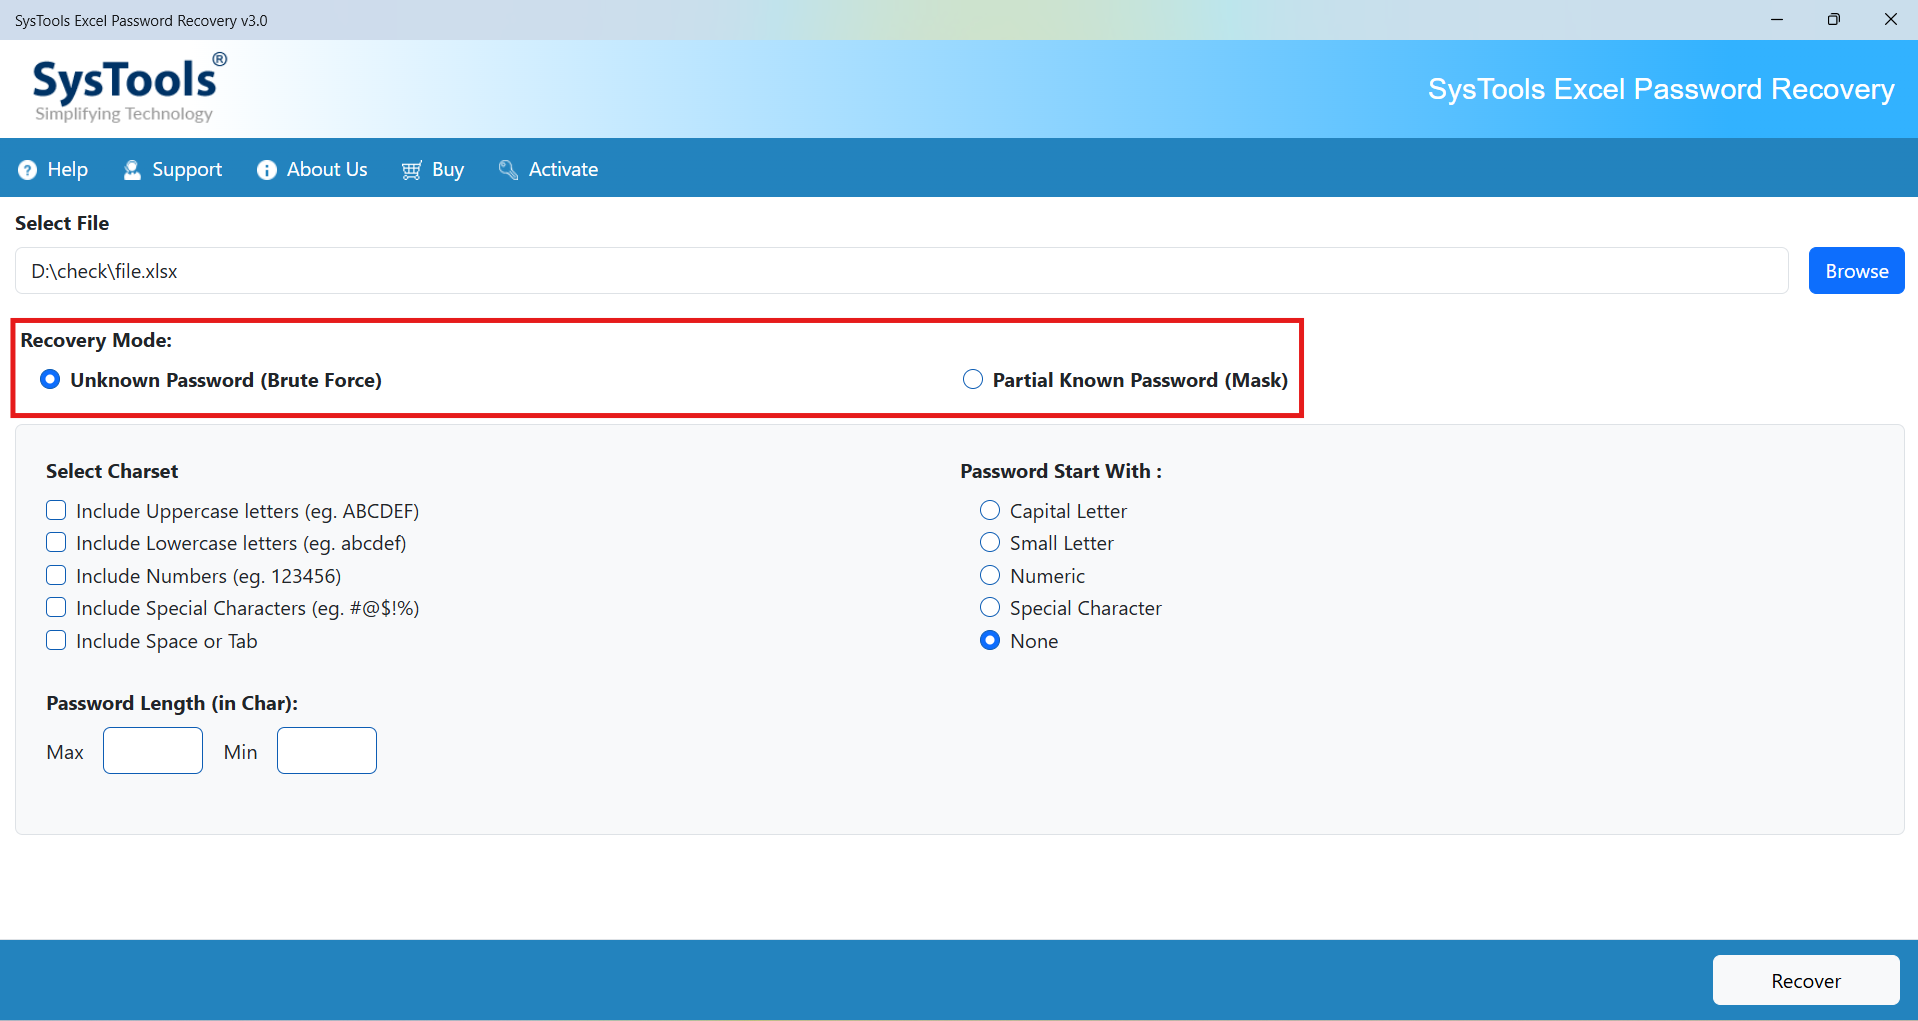
Task: Select Unknown Password (Brute Force) mode
Action: tap(50, 380)
